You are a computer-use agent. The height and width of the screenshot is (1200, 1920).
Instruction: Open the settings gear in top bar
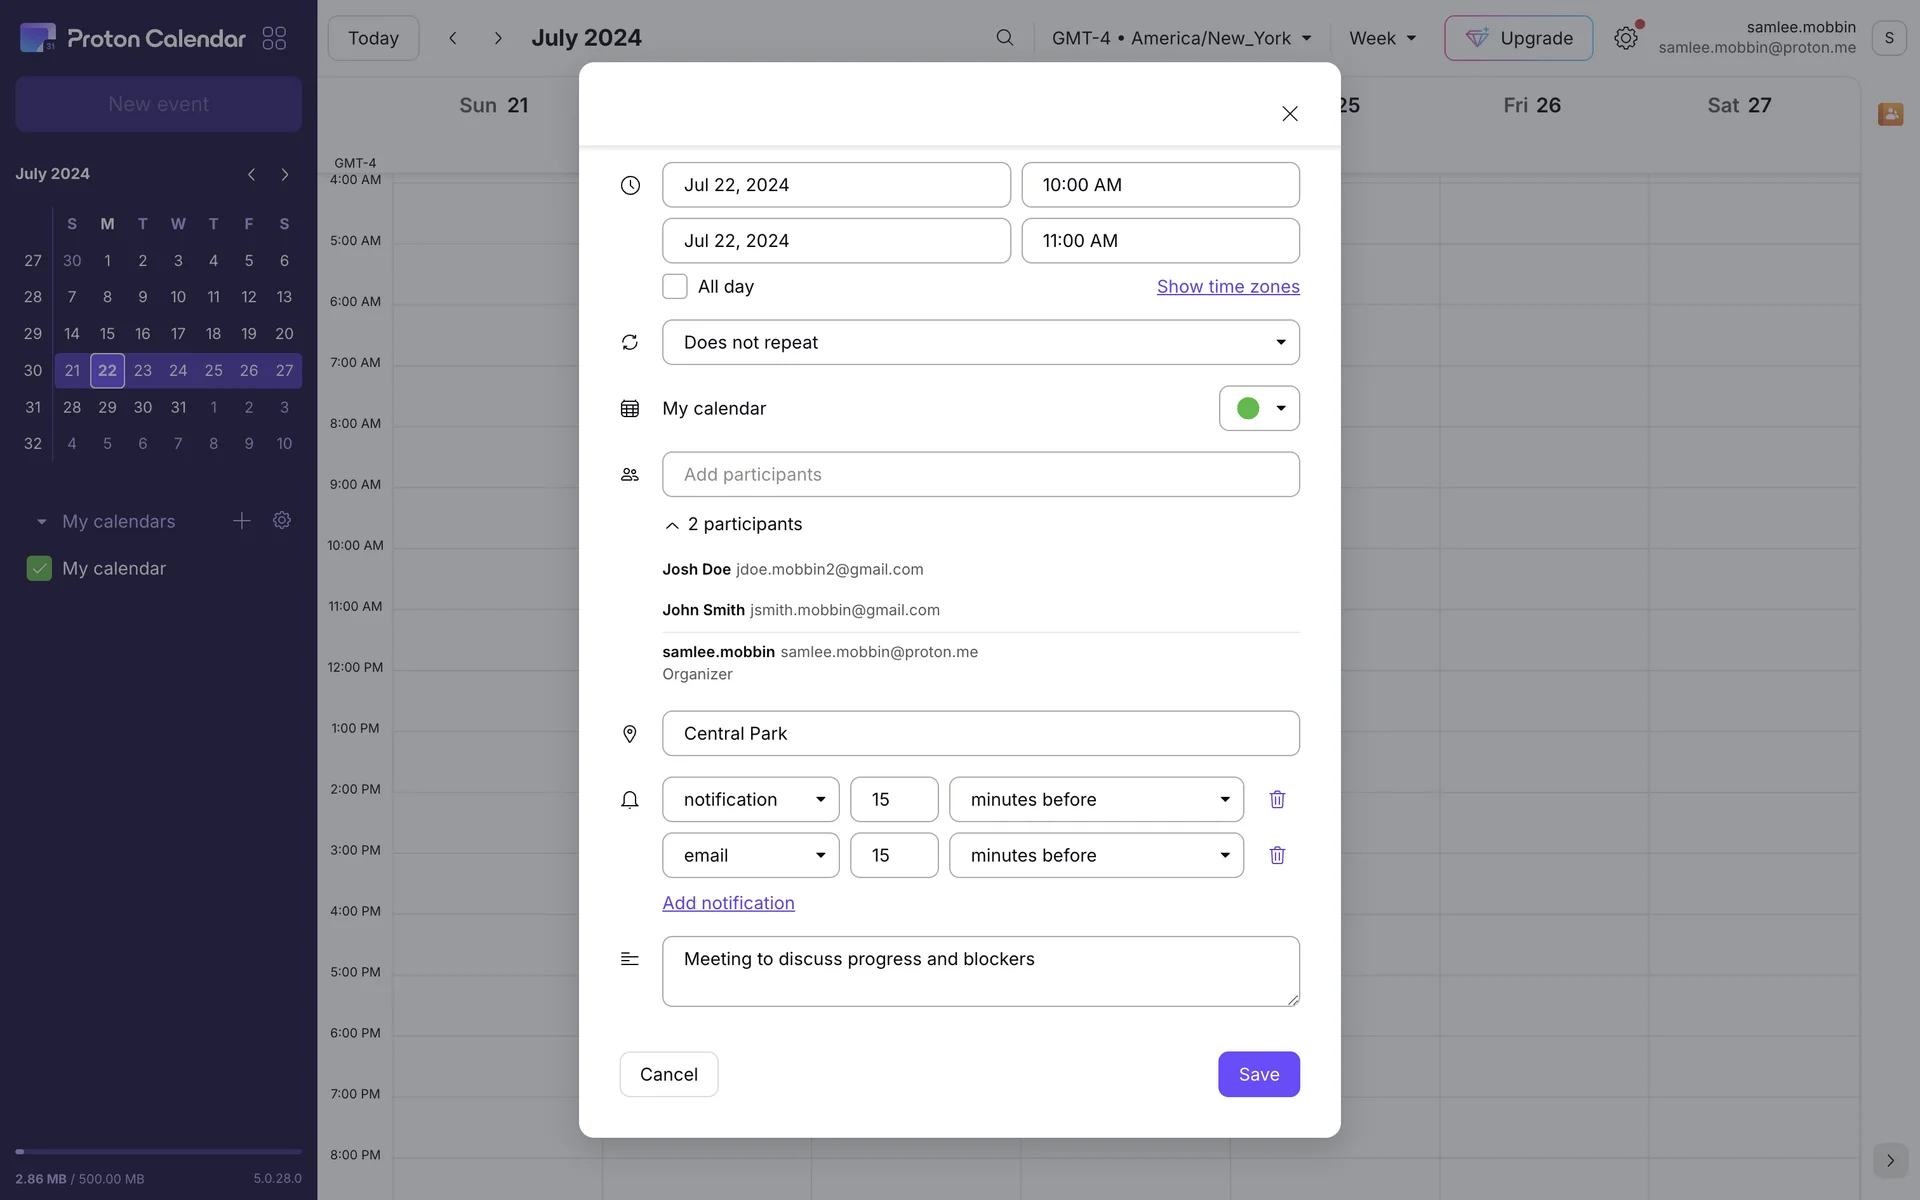[x=1625, y=38]
